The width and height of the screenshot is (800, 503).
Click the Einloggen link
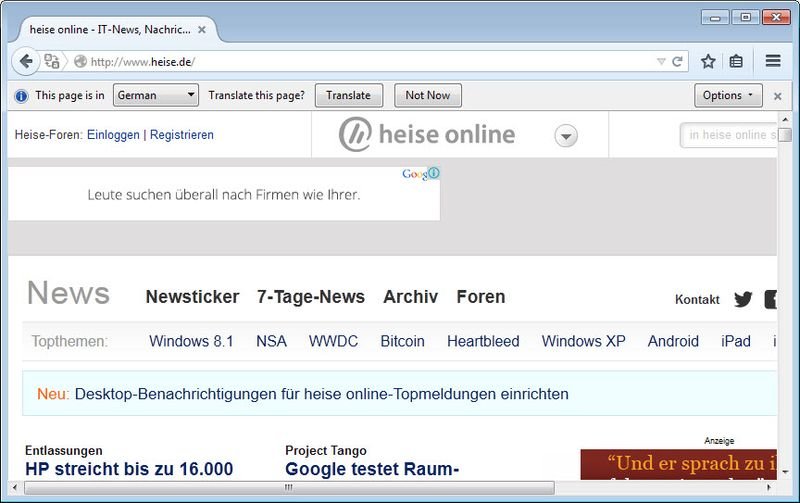(x=113, y=135)
